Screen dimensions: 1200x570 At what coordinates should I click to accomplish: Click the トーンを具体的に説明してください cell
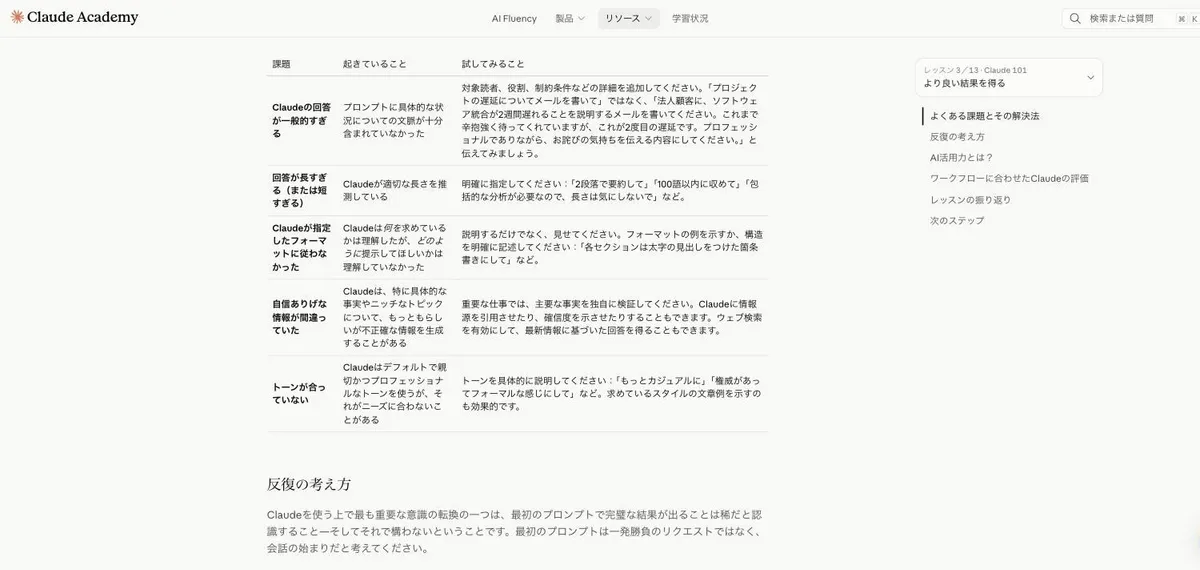(x=610, y=393)
